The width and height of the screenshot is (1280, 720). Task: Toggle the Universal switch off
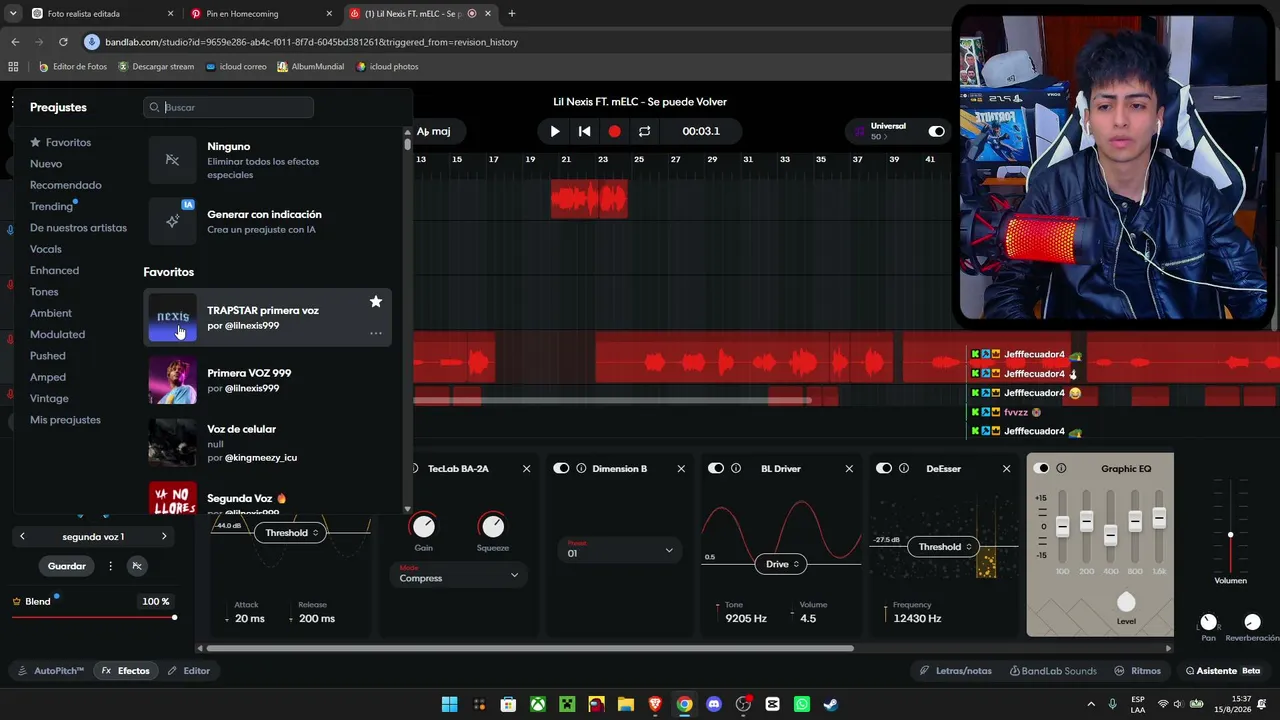tap(936, 131)
